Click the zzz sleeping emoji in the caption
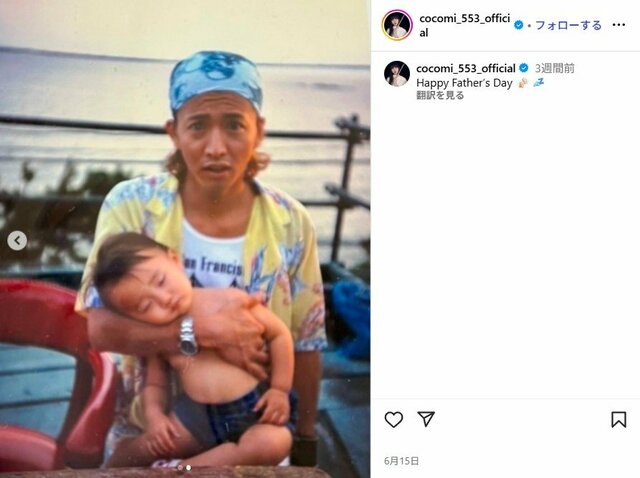The image size is (640, 478). coord(538,83)
